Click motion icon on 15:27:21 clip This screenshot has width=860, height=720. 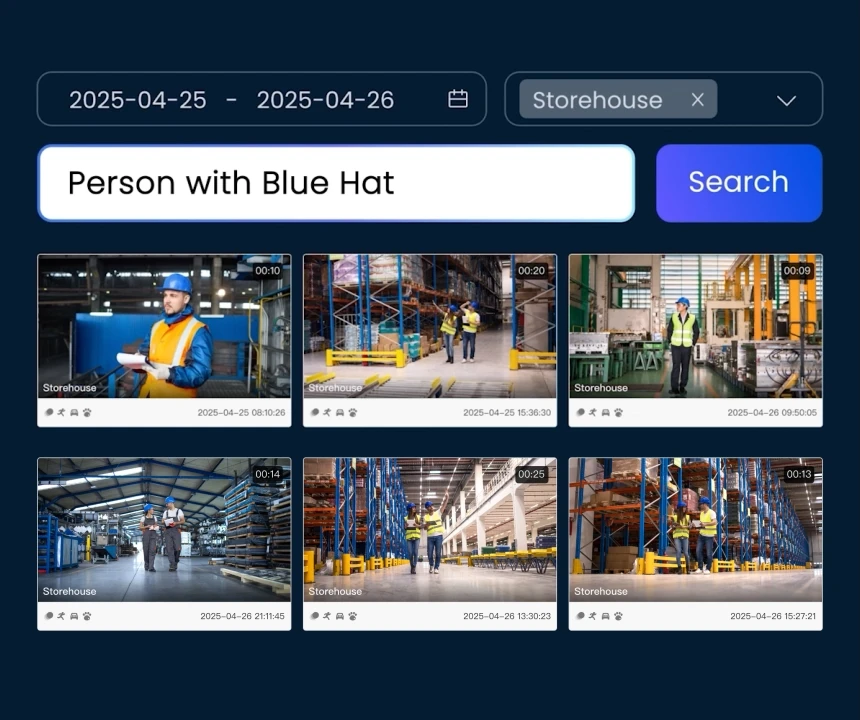[580, 616]
